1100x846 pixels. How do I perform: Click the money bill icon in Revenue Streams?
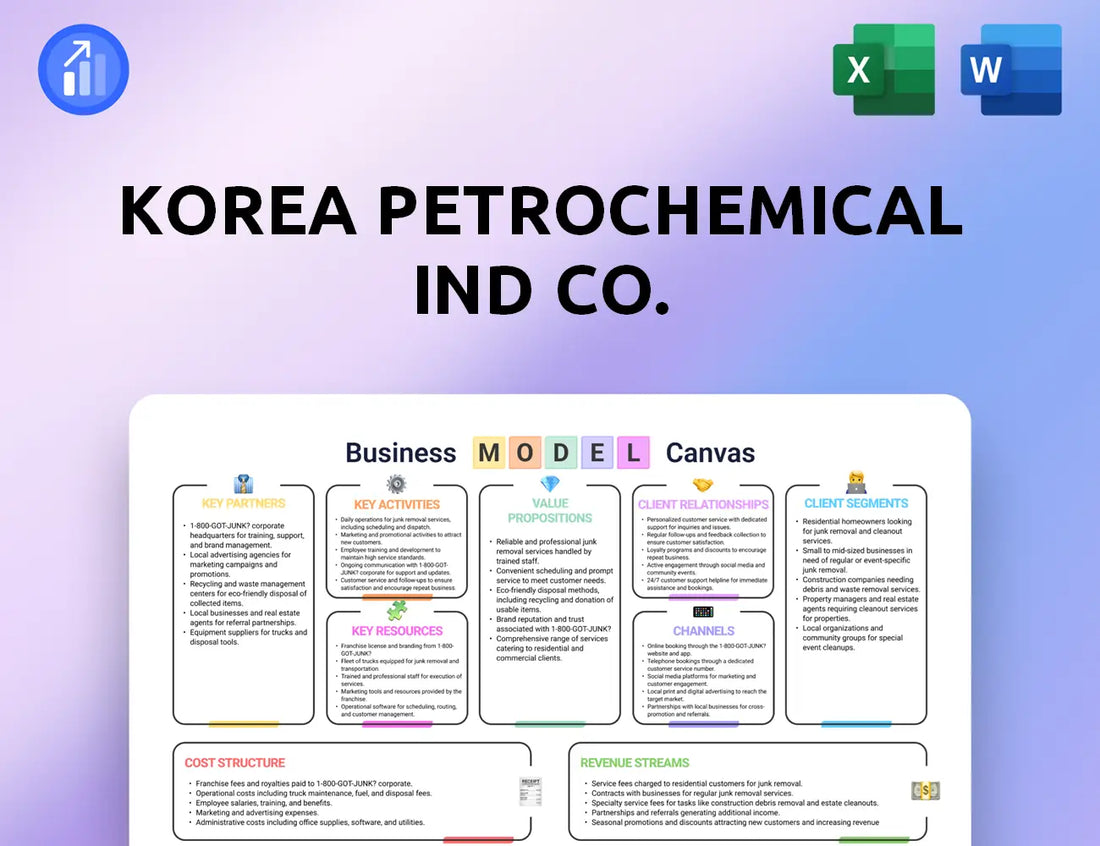coord(925,791)
